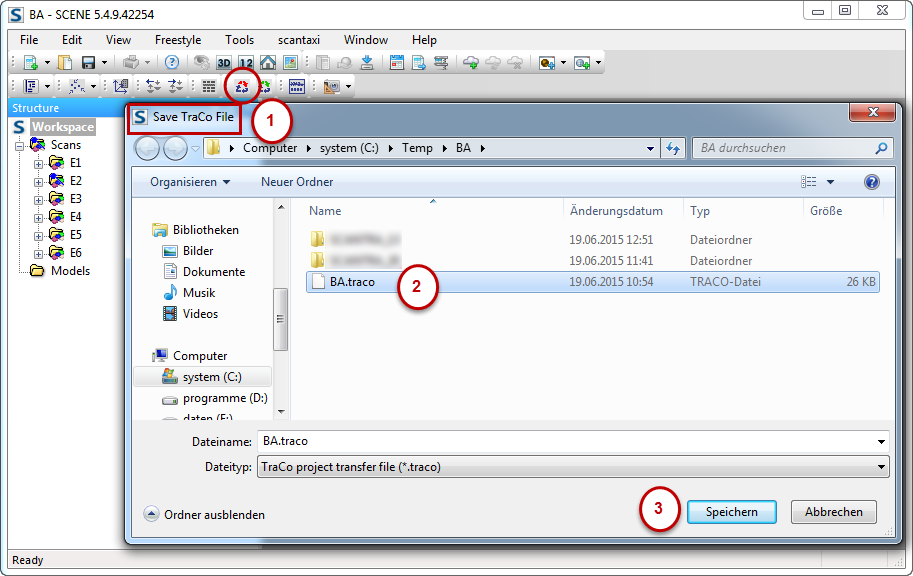The height and width of the screenshot is (576, 913).
Task: Select programme (D:) drive
Action: [215, 398]
